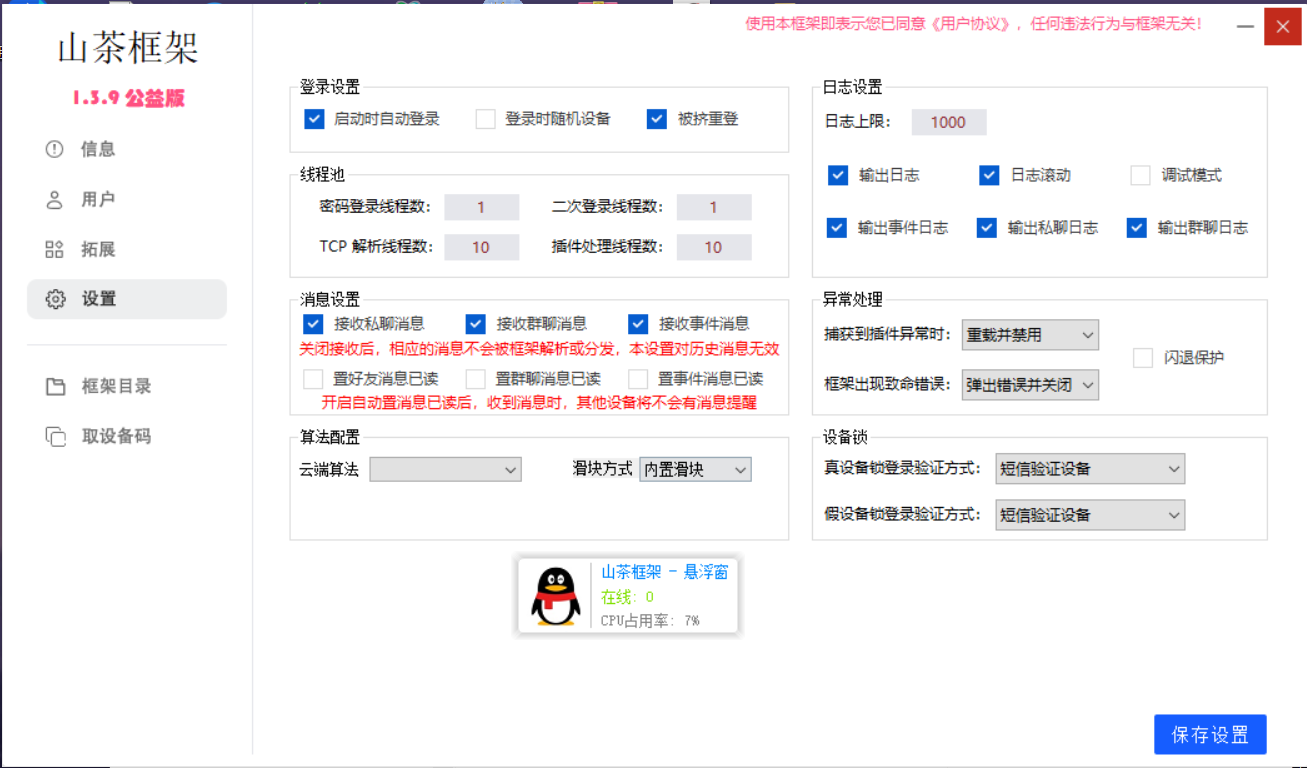
Task: Open 框架出现致命错误 dropdown
Action: [x=1030, y=385]
